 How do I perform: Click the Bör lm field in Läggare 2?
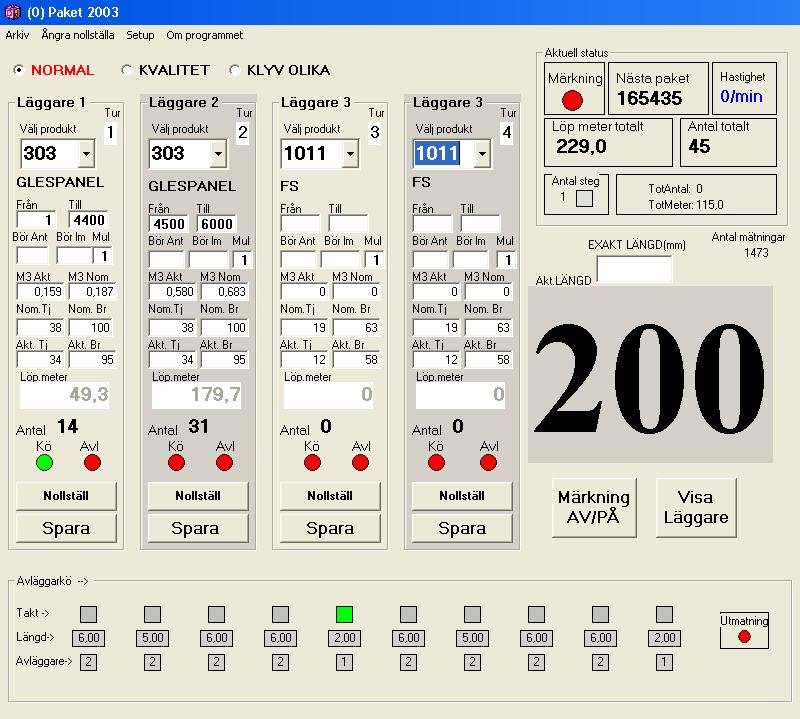click(x=208, y=260)
